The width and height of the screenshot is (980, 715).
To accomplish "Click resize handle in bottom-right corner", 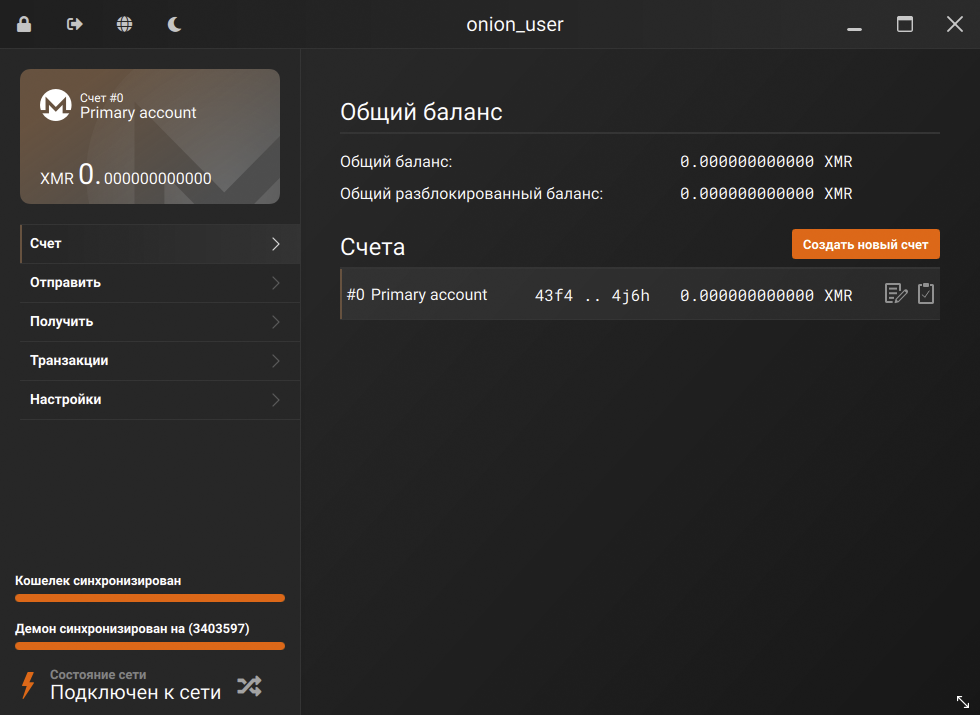I will (963, 702).
